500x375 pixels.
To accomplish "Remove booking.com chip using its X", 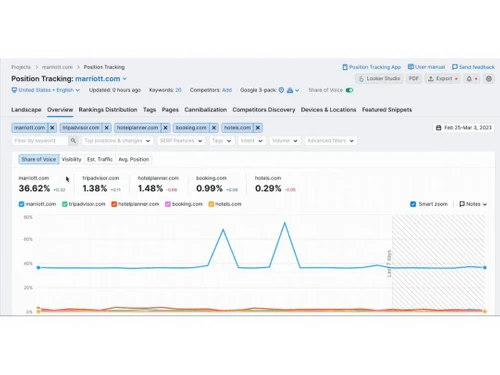I will click(214, 128).
